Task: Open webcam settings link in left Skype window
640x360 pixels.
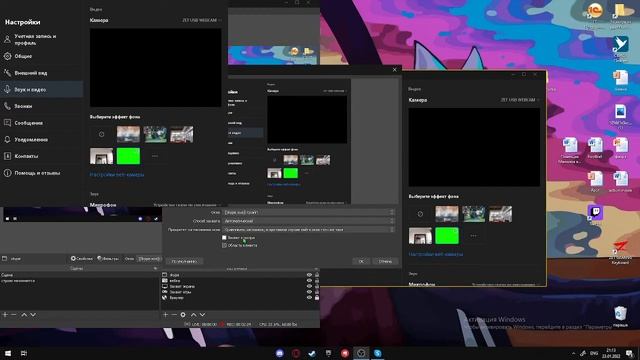Action: click(117, 175)
